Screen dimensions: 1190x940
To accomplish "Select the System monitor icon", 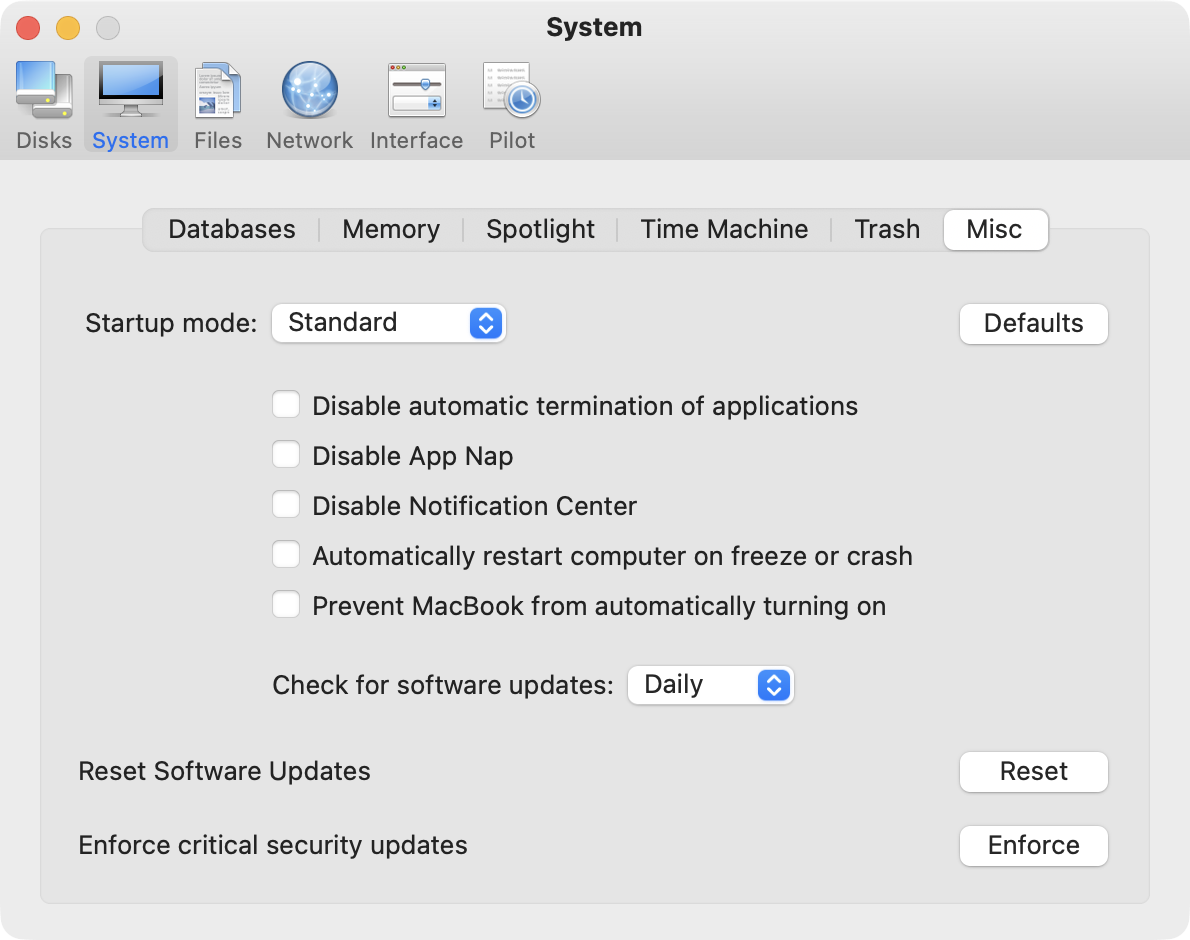I will tap(130, 91).
